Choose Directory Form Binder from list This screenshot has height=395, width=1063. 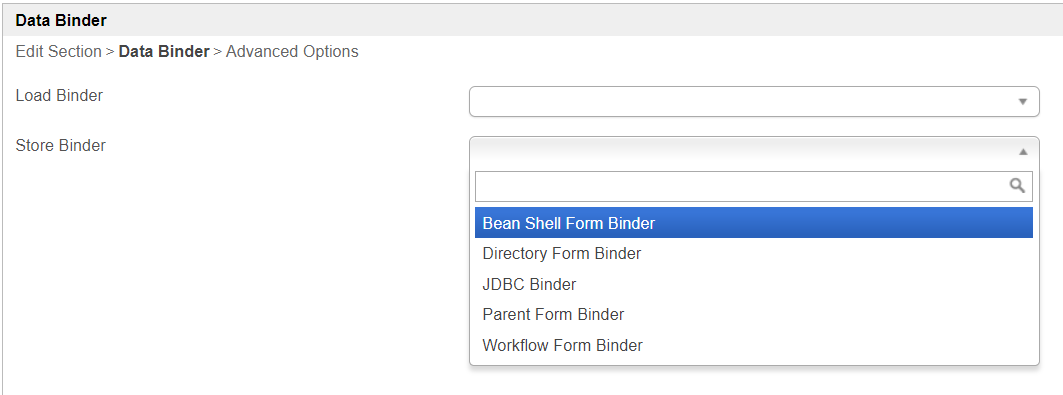pyautogui.click(x=754, y=253)
